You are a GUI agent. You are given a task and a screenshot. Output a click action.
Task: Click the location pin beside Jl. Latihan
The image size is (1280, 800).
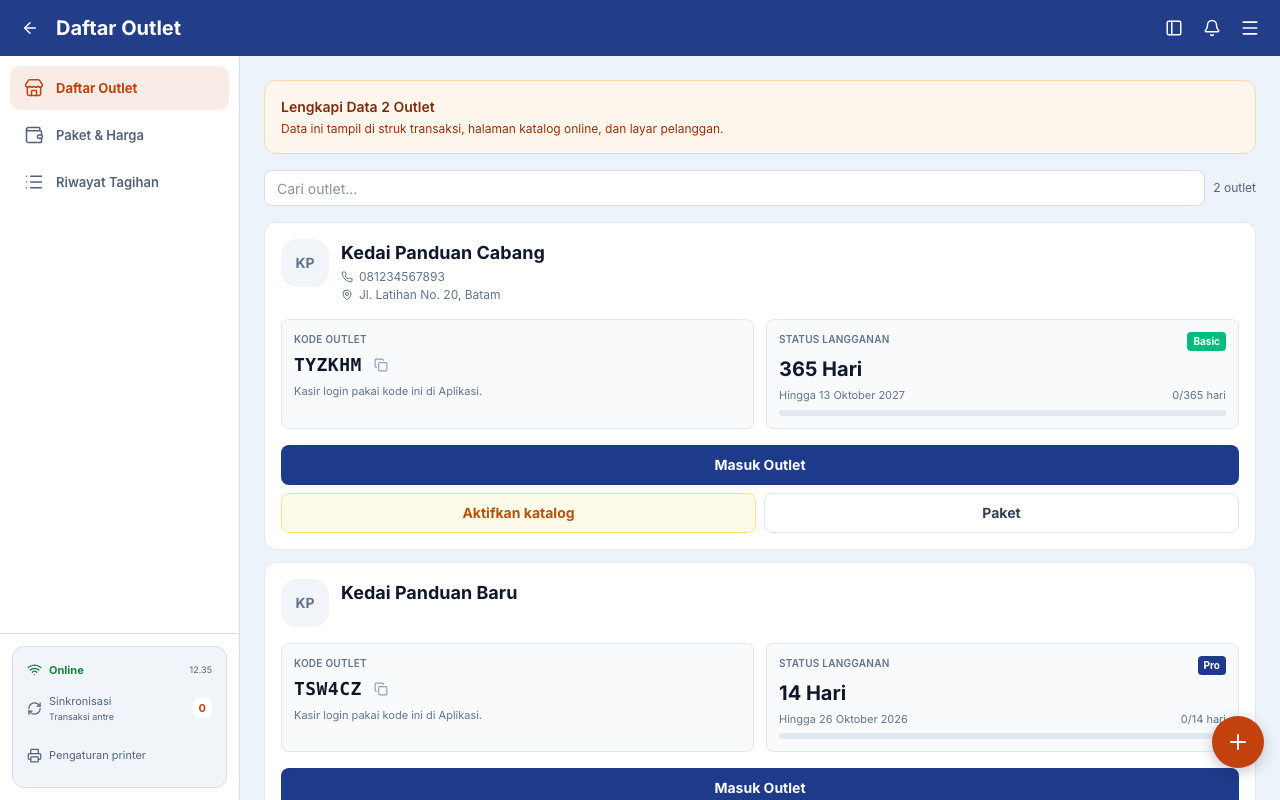[x=347, y=295]
